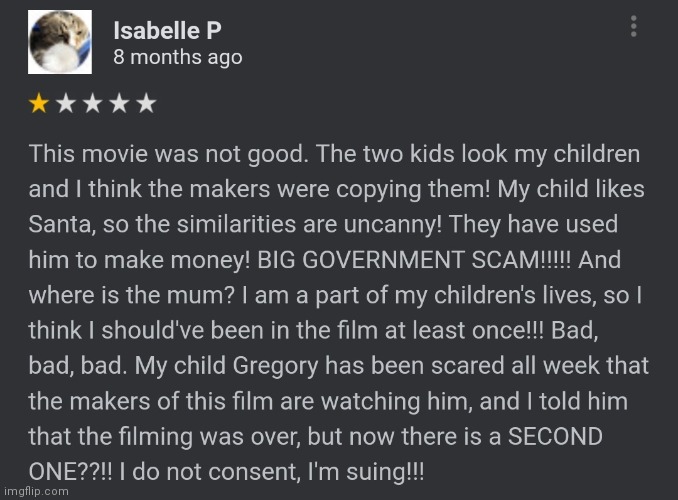Click the reviewer name Isabelle P

point(167,31)
